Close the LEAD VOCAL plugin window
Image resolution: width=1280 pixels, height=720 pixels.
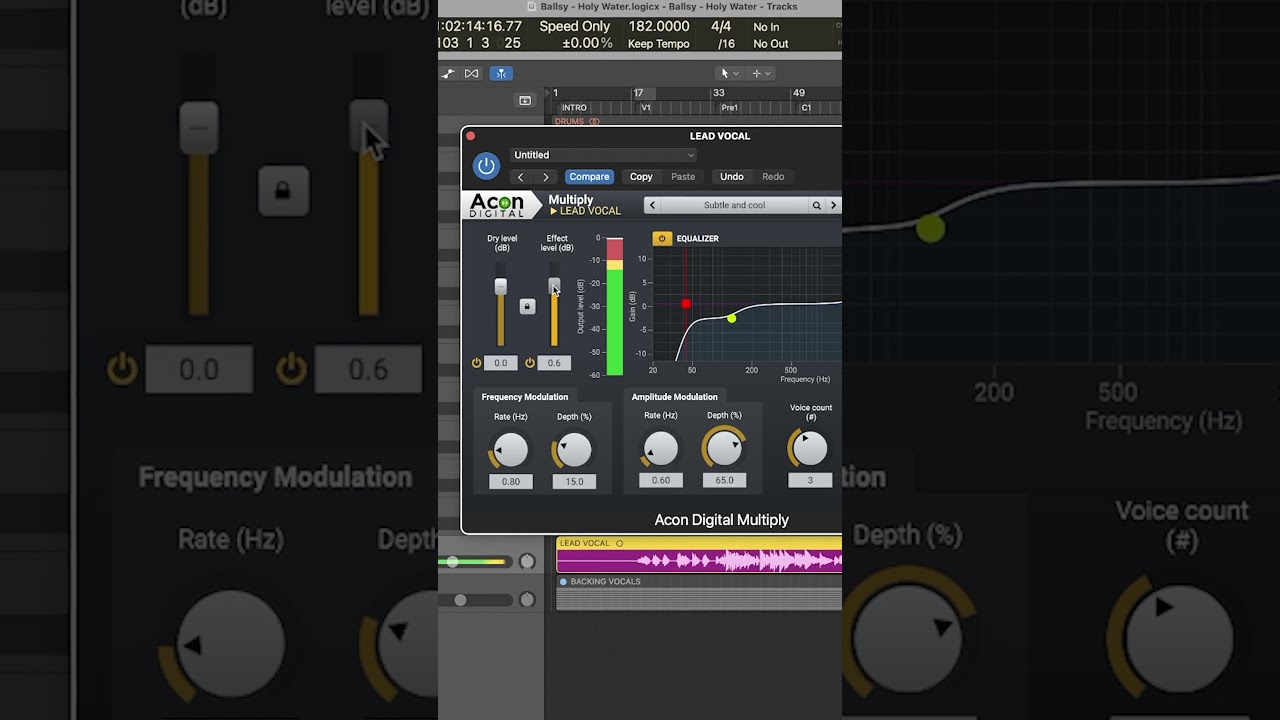[x=470, y=136]
